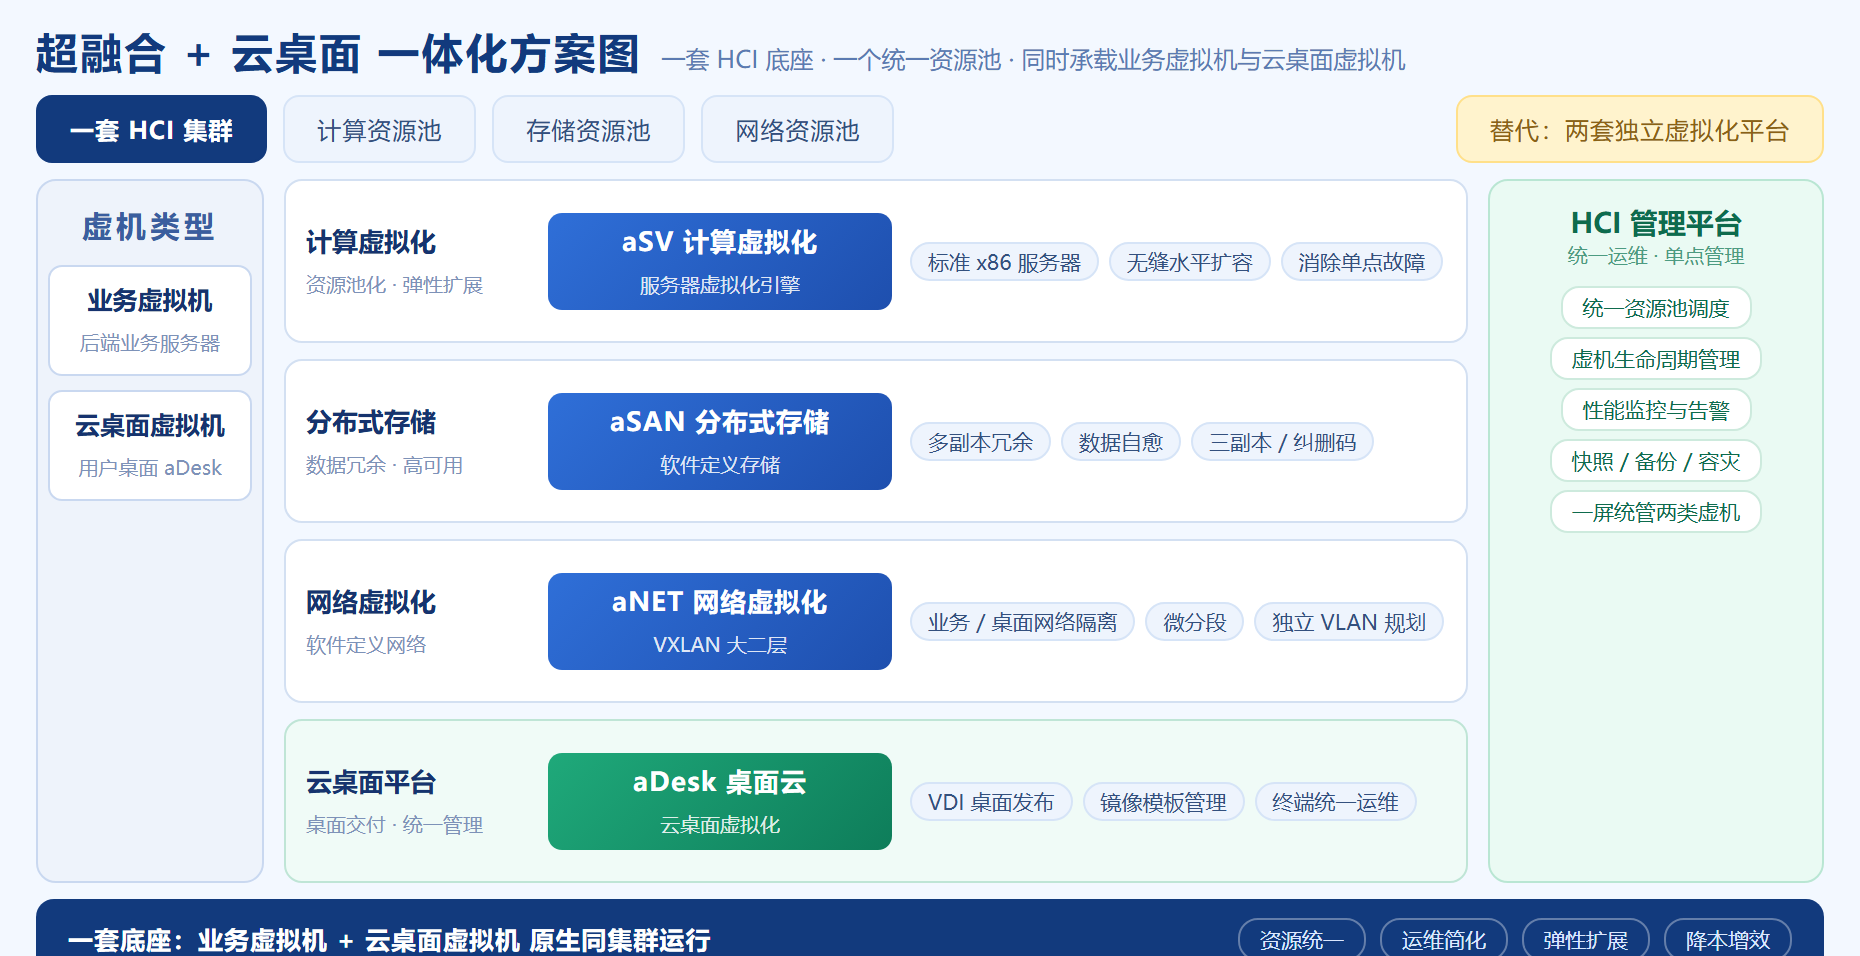Viewport: 1860px width, 956px height.
Task: Pick the 三副本 / 纠删码 tag
Action: (x=1282, y=442)
